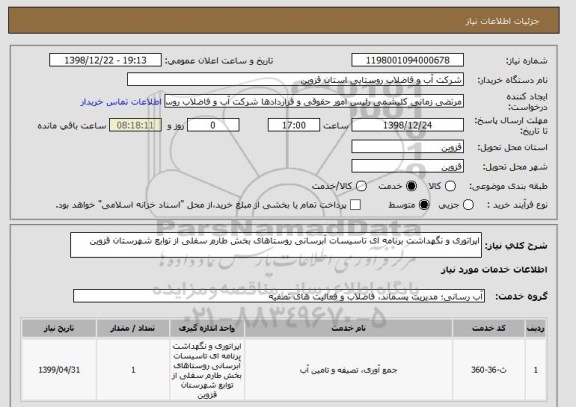
Task: Click the استان محل تحویل field
Action: (x=407, y=147)
